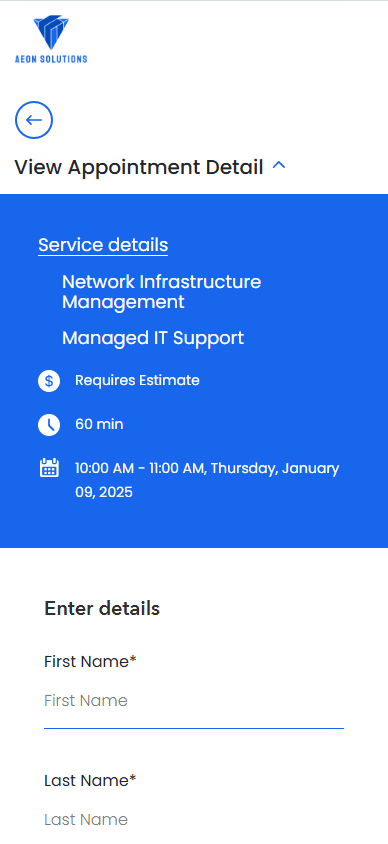Image resolution: width=388 pixels, height=844 pixels.
Task: Go back using the circled arrow
Action: (x=34, y=120)
